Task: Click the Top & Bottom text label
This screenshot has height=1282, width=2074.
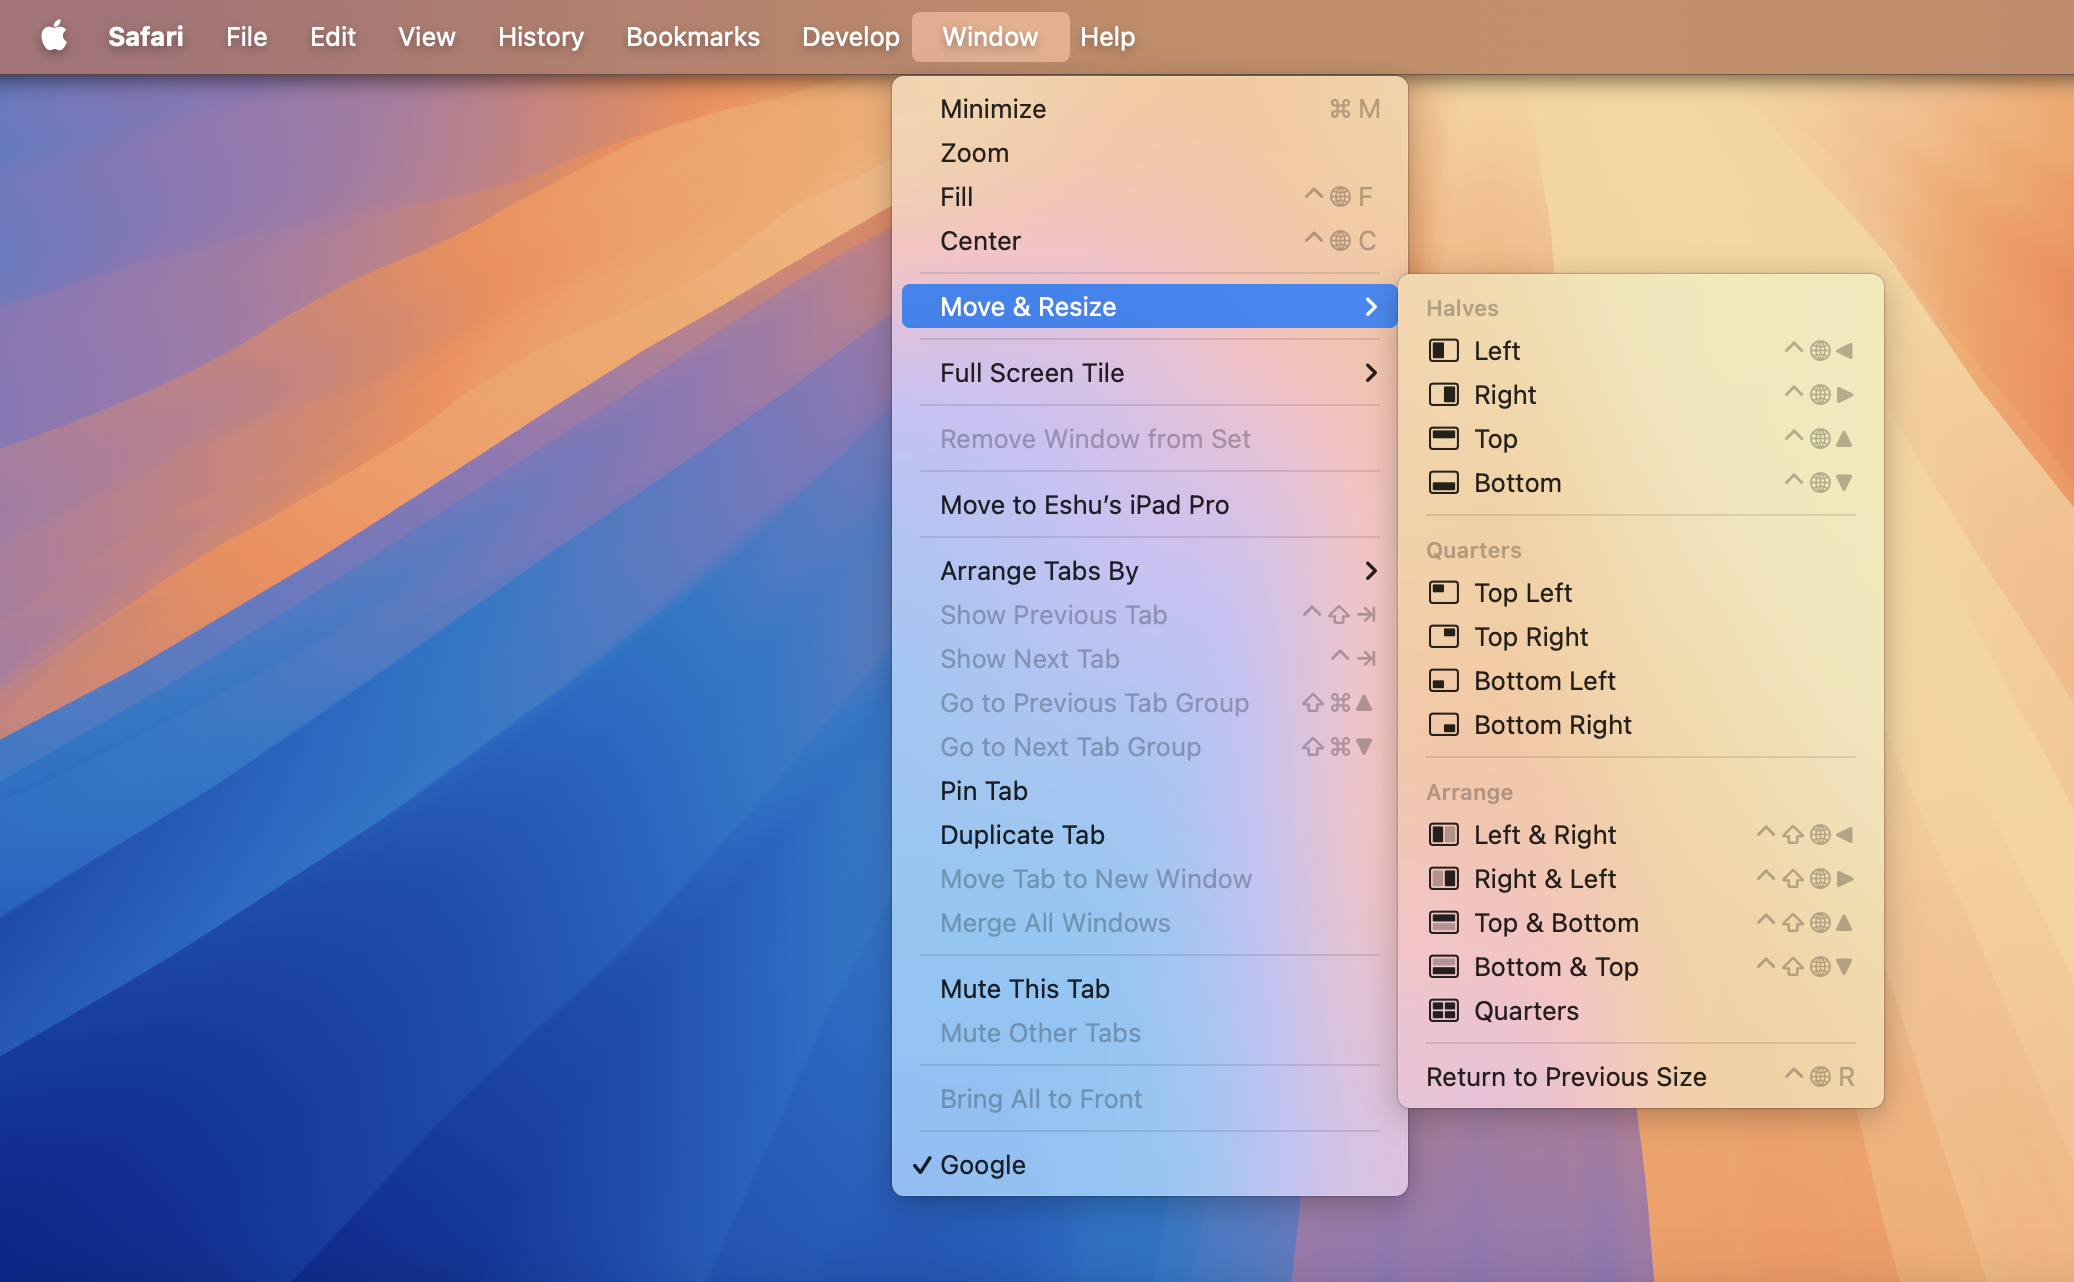Action: pos(1557,923)
